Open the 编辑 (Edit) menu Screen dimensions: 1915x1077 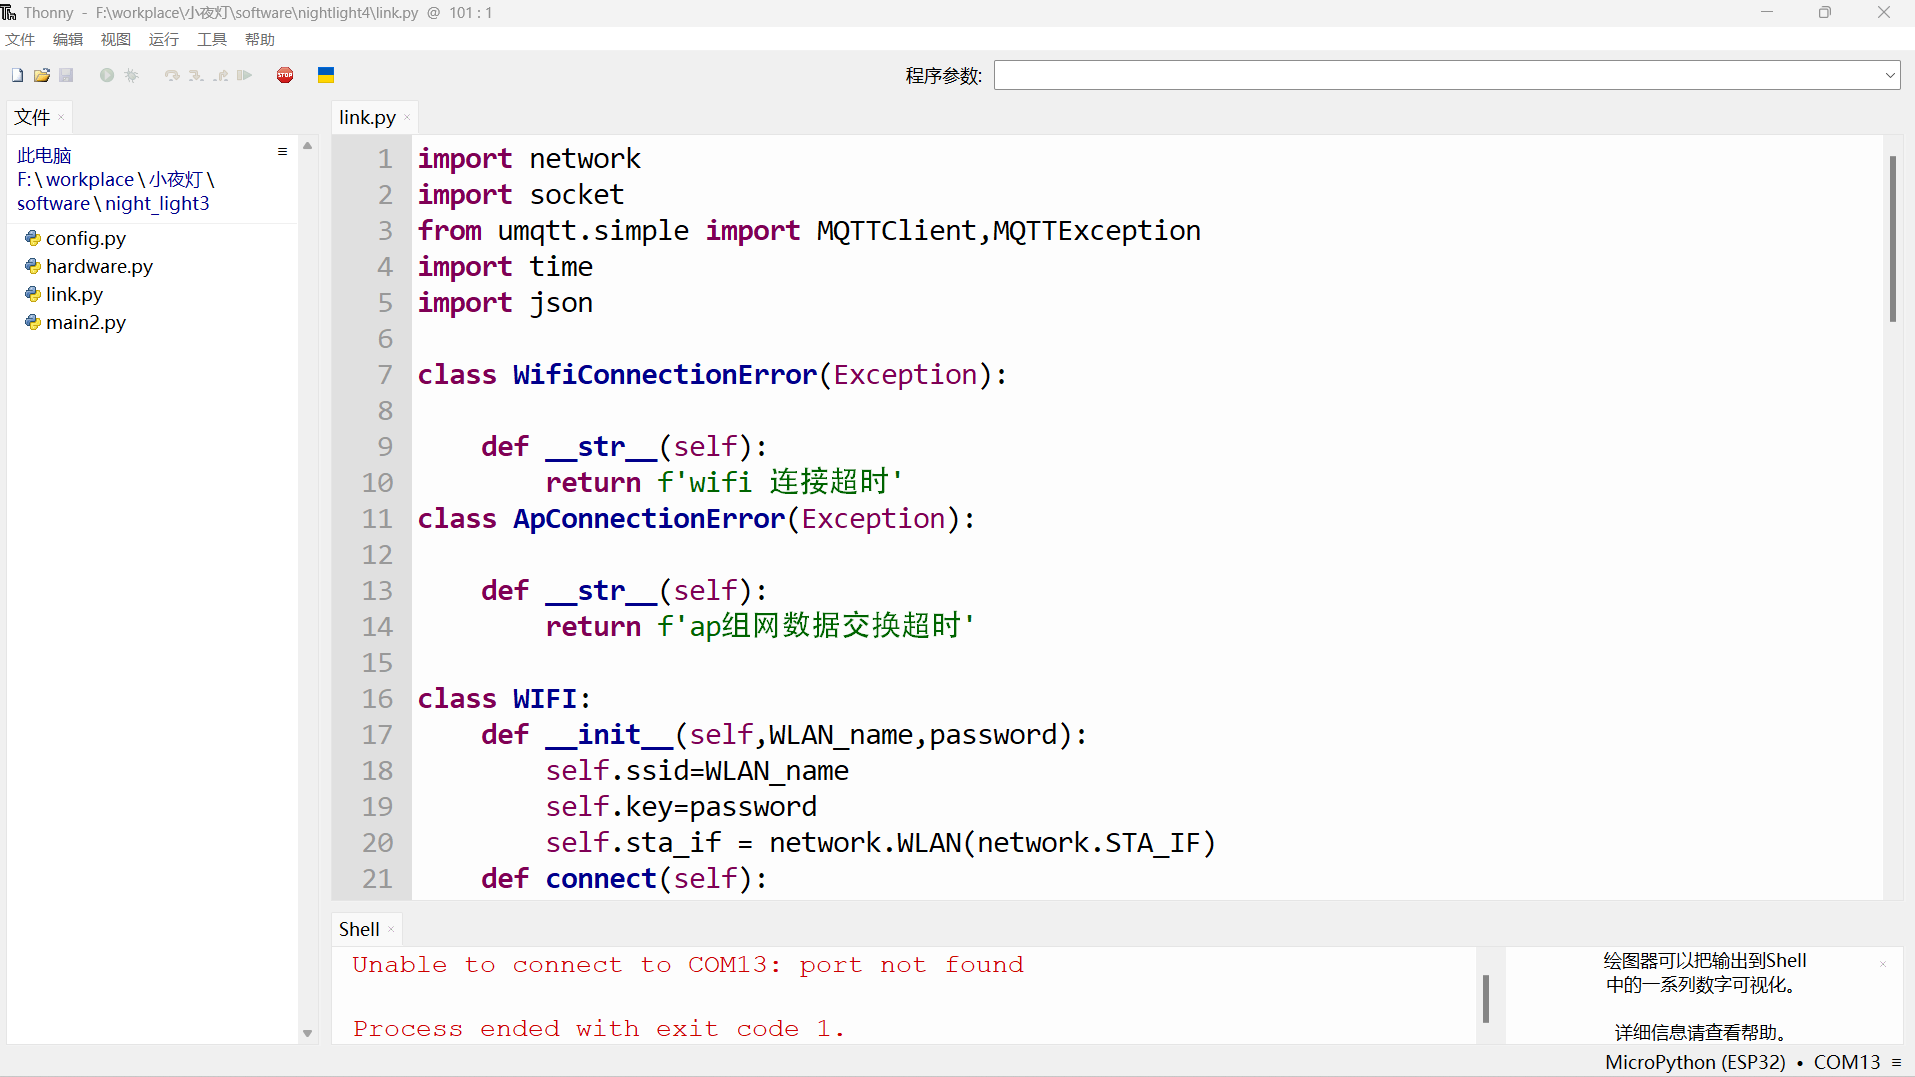[x=68, y=39]
